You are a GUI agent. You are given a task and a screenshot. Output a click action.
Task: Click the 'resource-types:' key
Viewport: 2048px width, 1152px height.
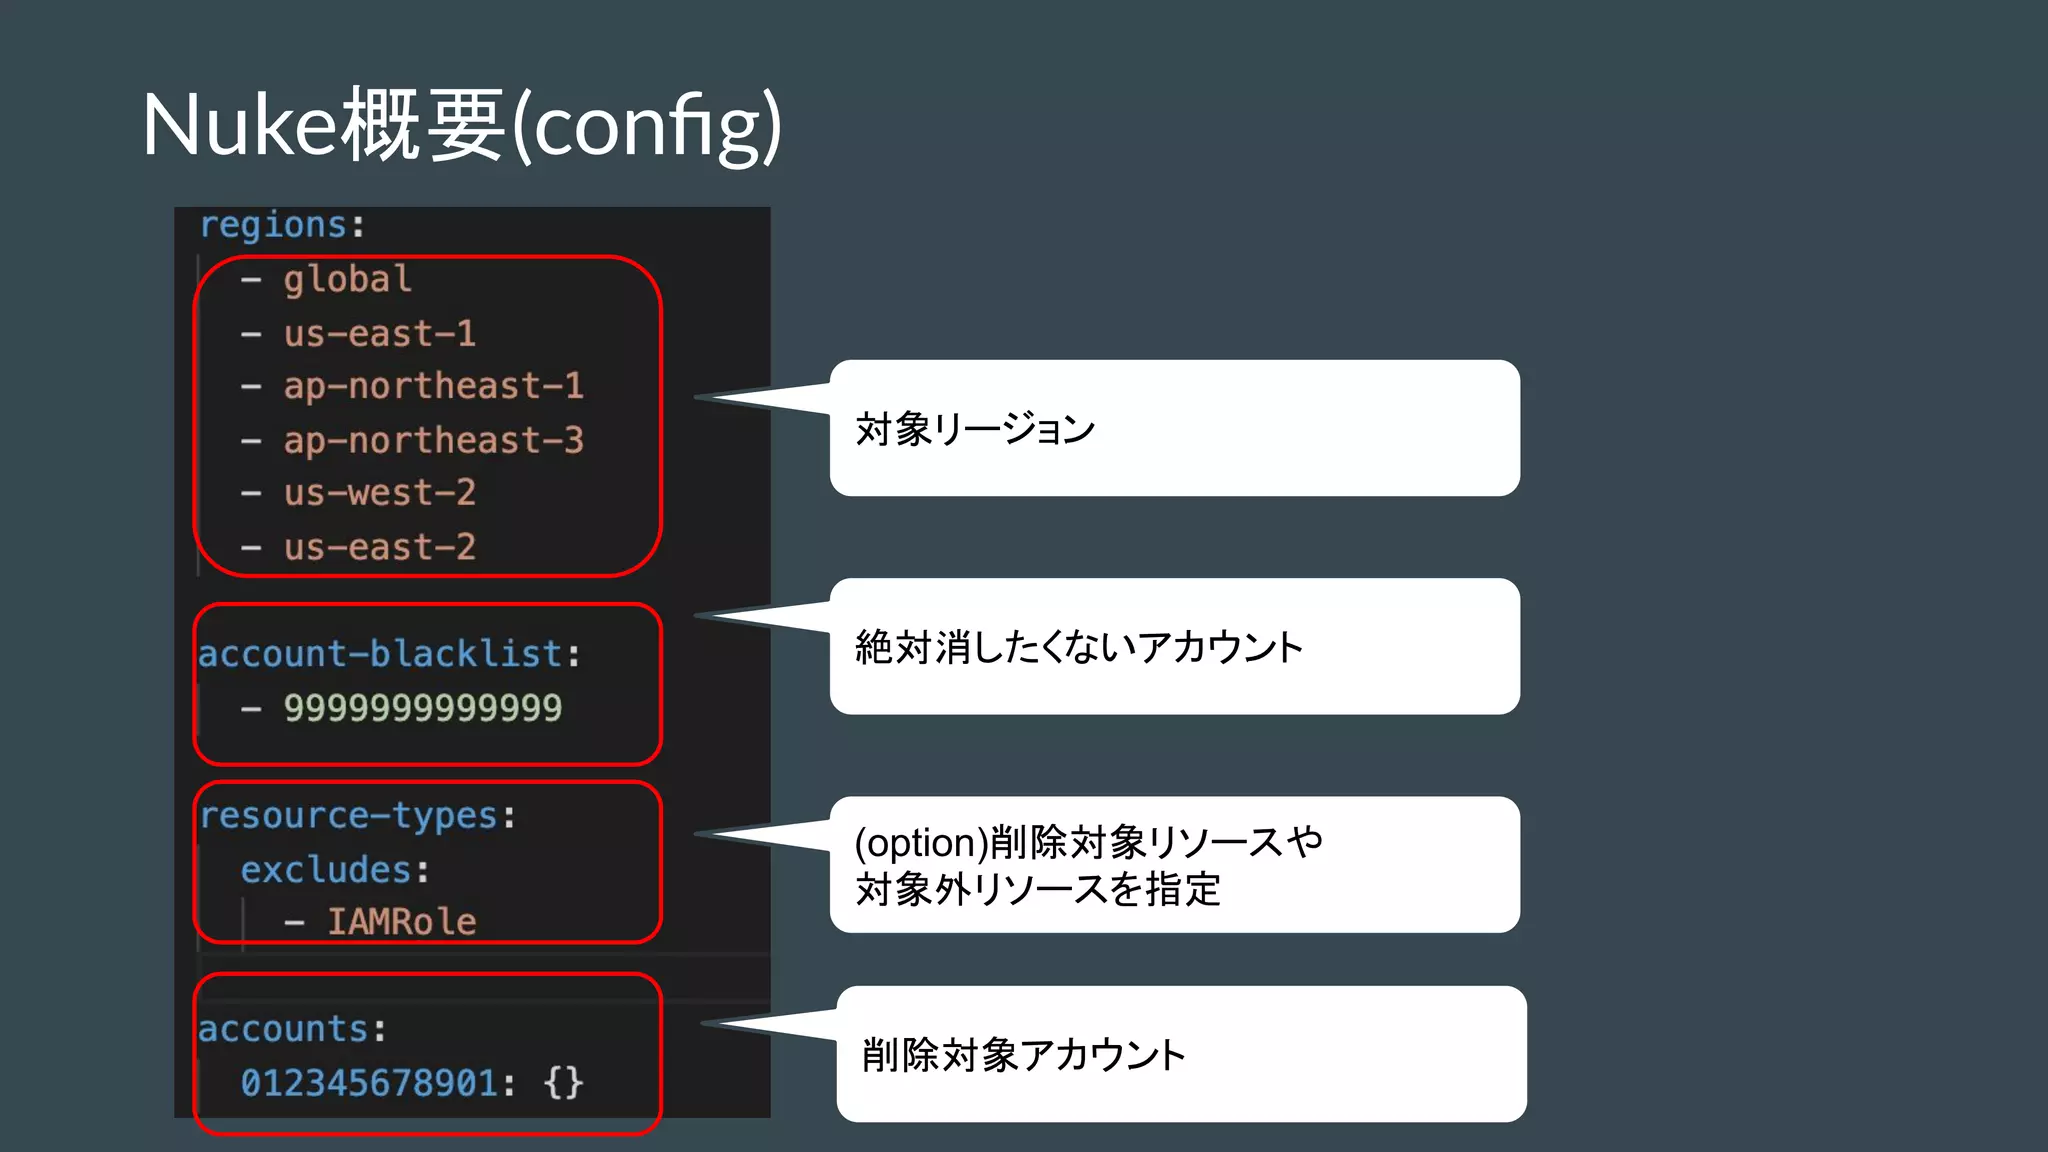pos(358,816)
